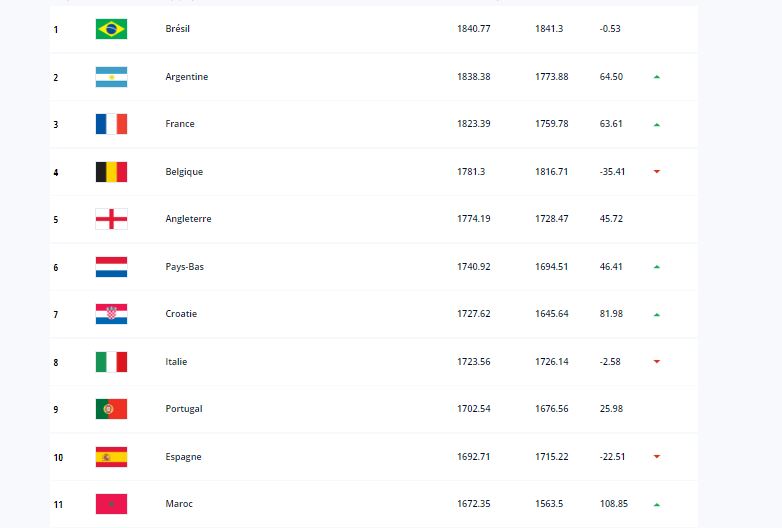Viewport: 782px width, 528px height.
Task: Click the England flag icon
Action: click(x=111, y=219)
